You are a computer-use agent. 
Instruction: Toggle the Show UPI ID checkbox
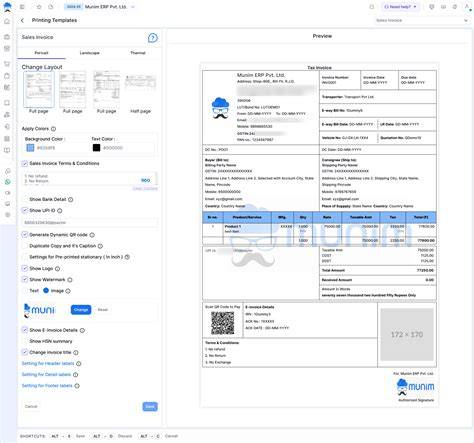(25, 210)
